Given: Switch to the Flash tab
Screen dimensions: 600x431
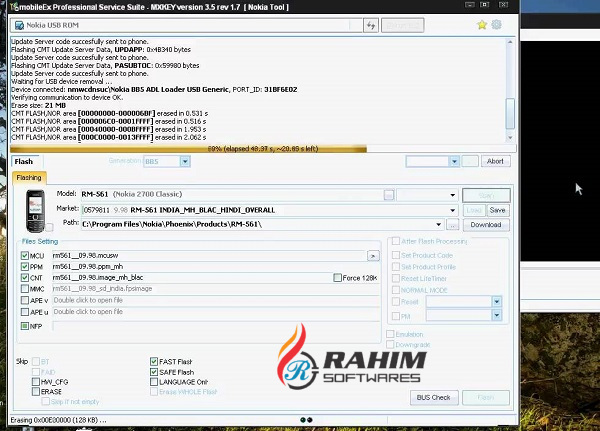Looking at the screenshot, I should (x=24, y=162).
